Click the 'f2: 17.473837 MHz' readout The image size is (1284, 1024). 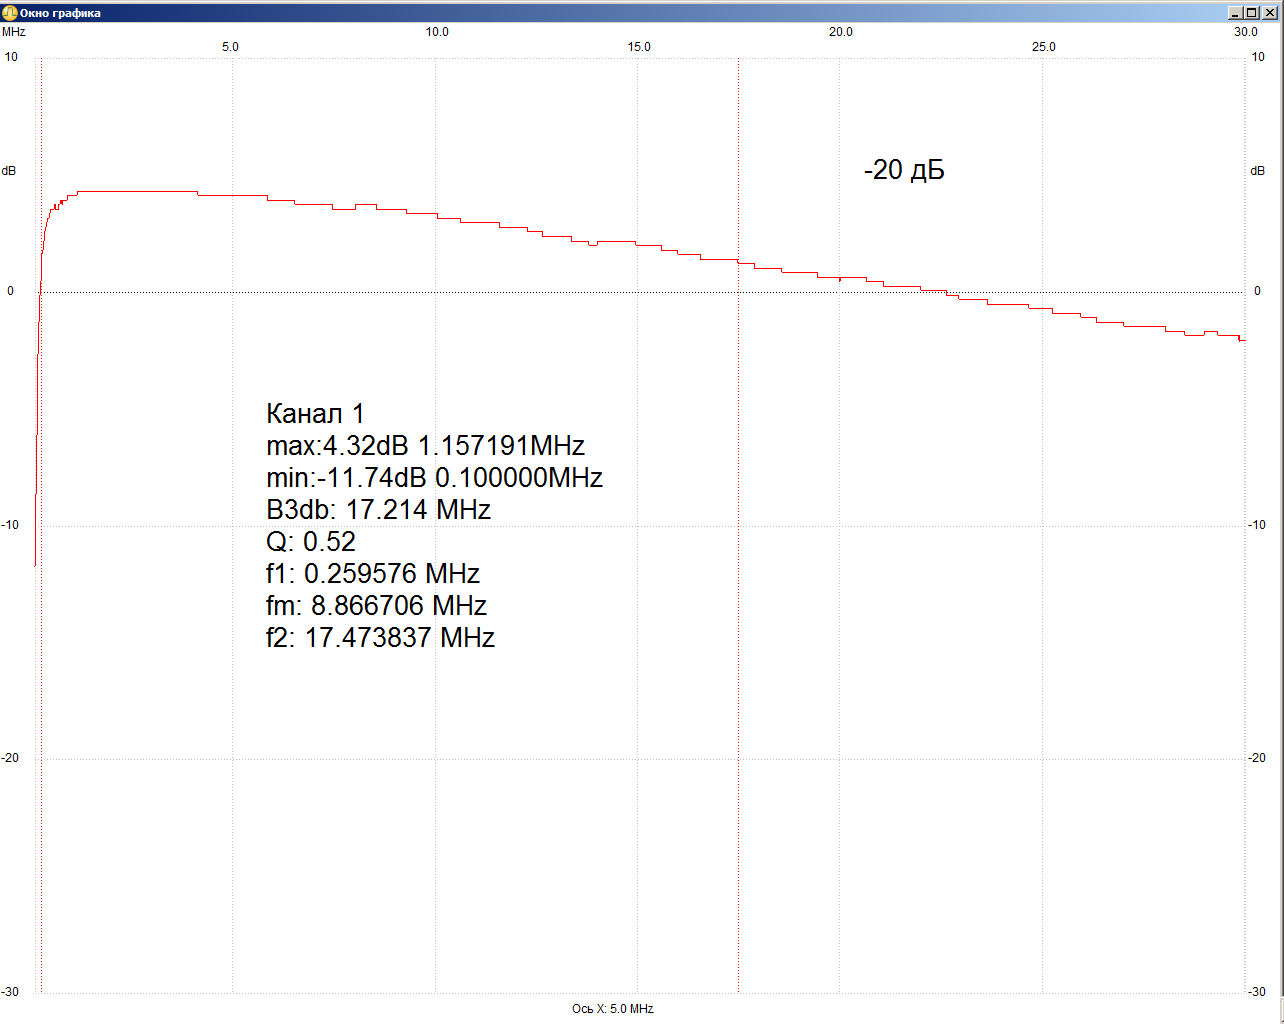pyautogui.click(x=381, y=638)
